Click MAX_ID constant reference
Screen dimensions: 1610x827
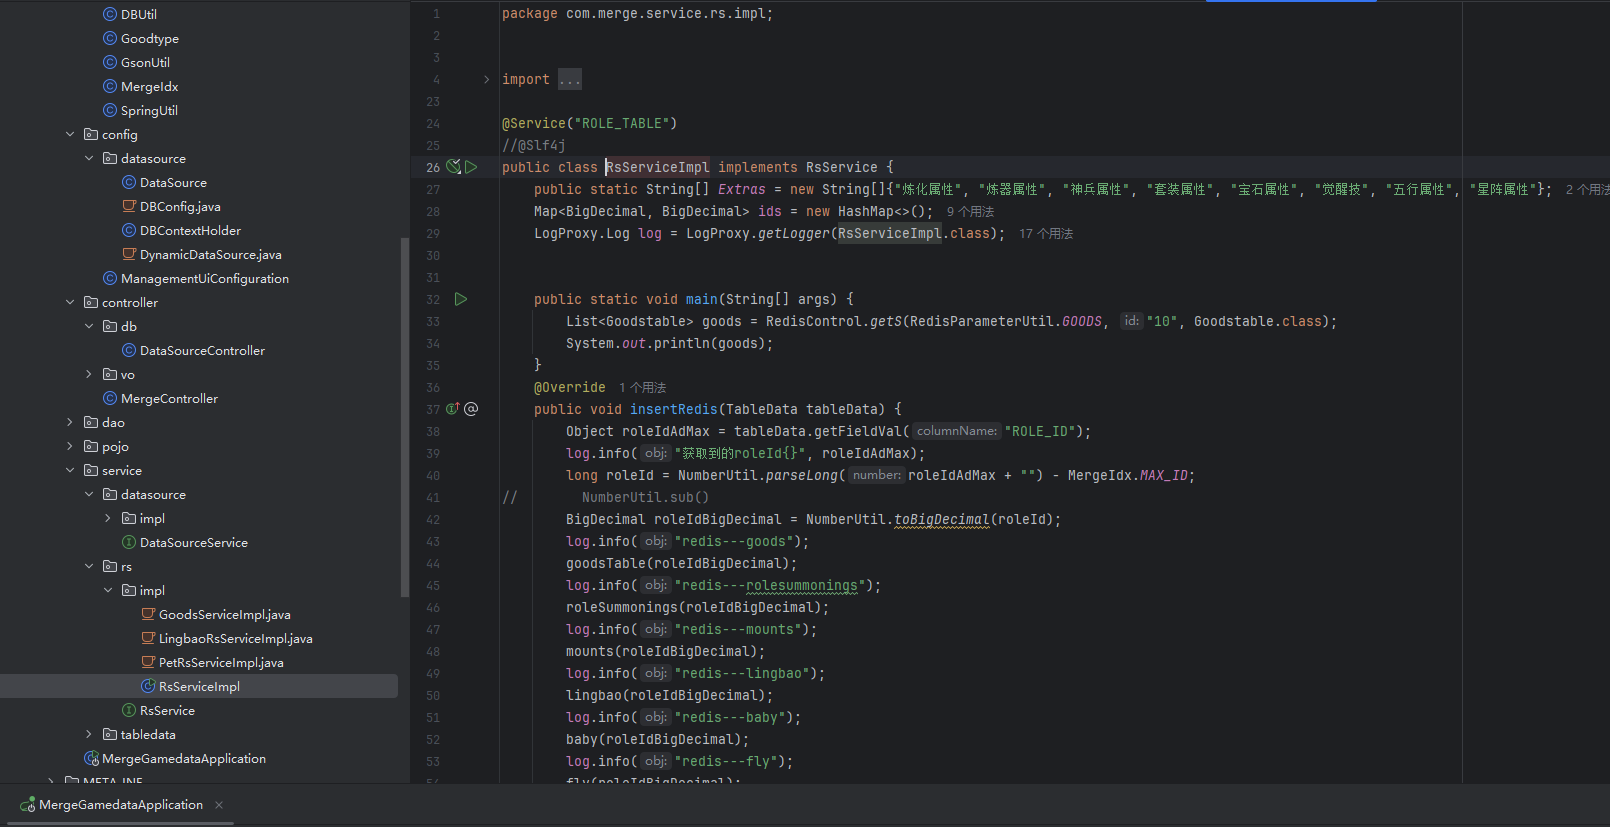click(x=1164, y=475)
